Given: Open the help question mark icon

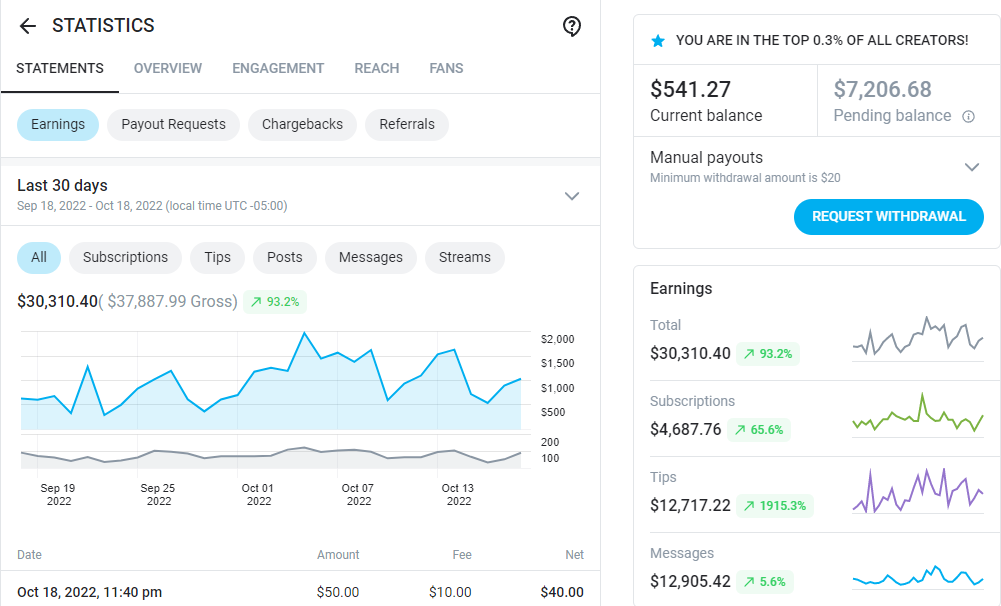Looking at the screenshot, I should [x=572, y=26].
